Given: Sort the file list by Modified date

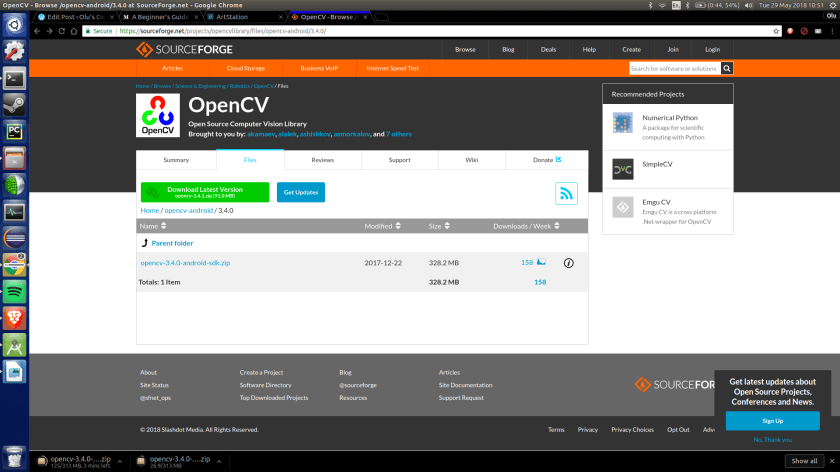Looking at the screenshot, I should (x=382, y=226).
